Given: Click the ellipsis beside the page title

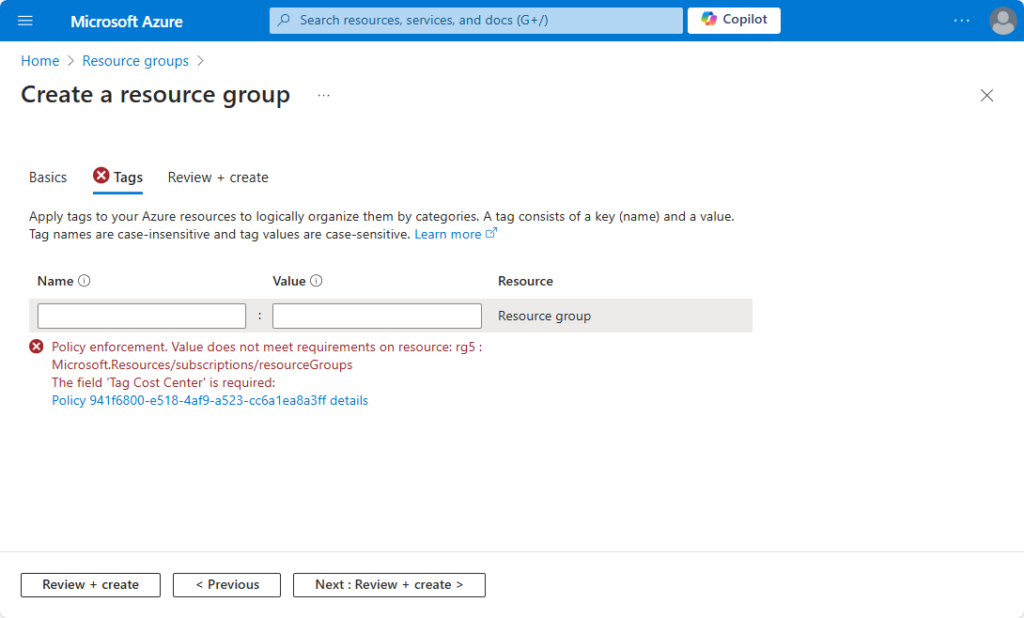Looking at the screenshot, I should pyautogui.click(x=323, y=95).
